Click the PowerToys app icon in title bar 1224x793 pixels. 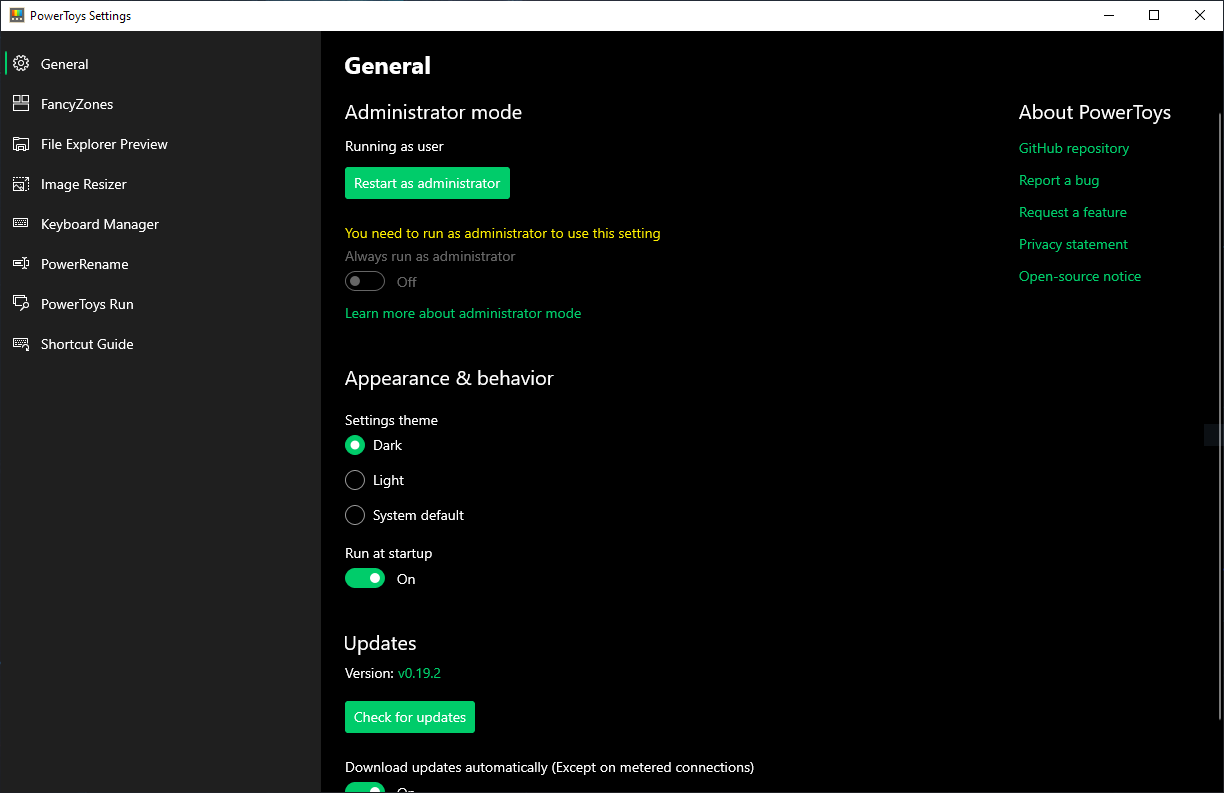[x=16, y=15]
